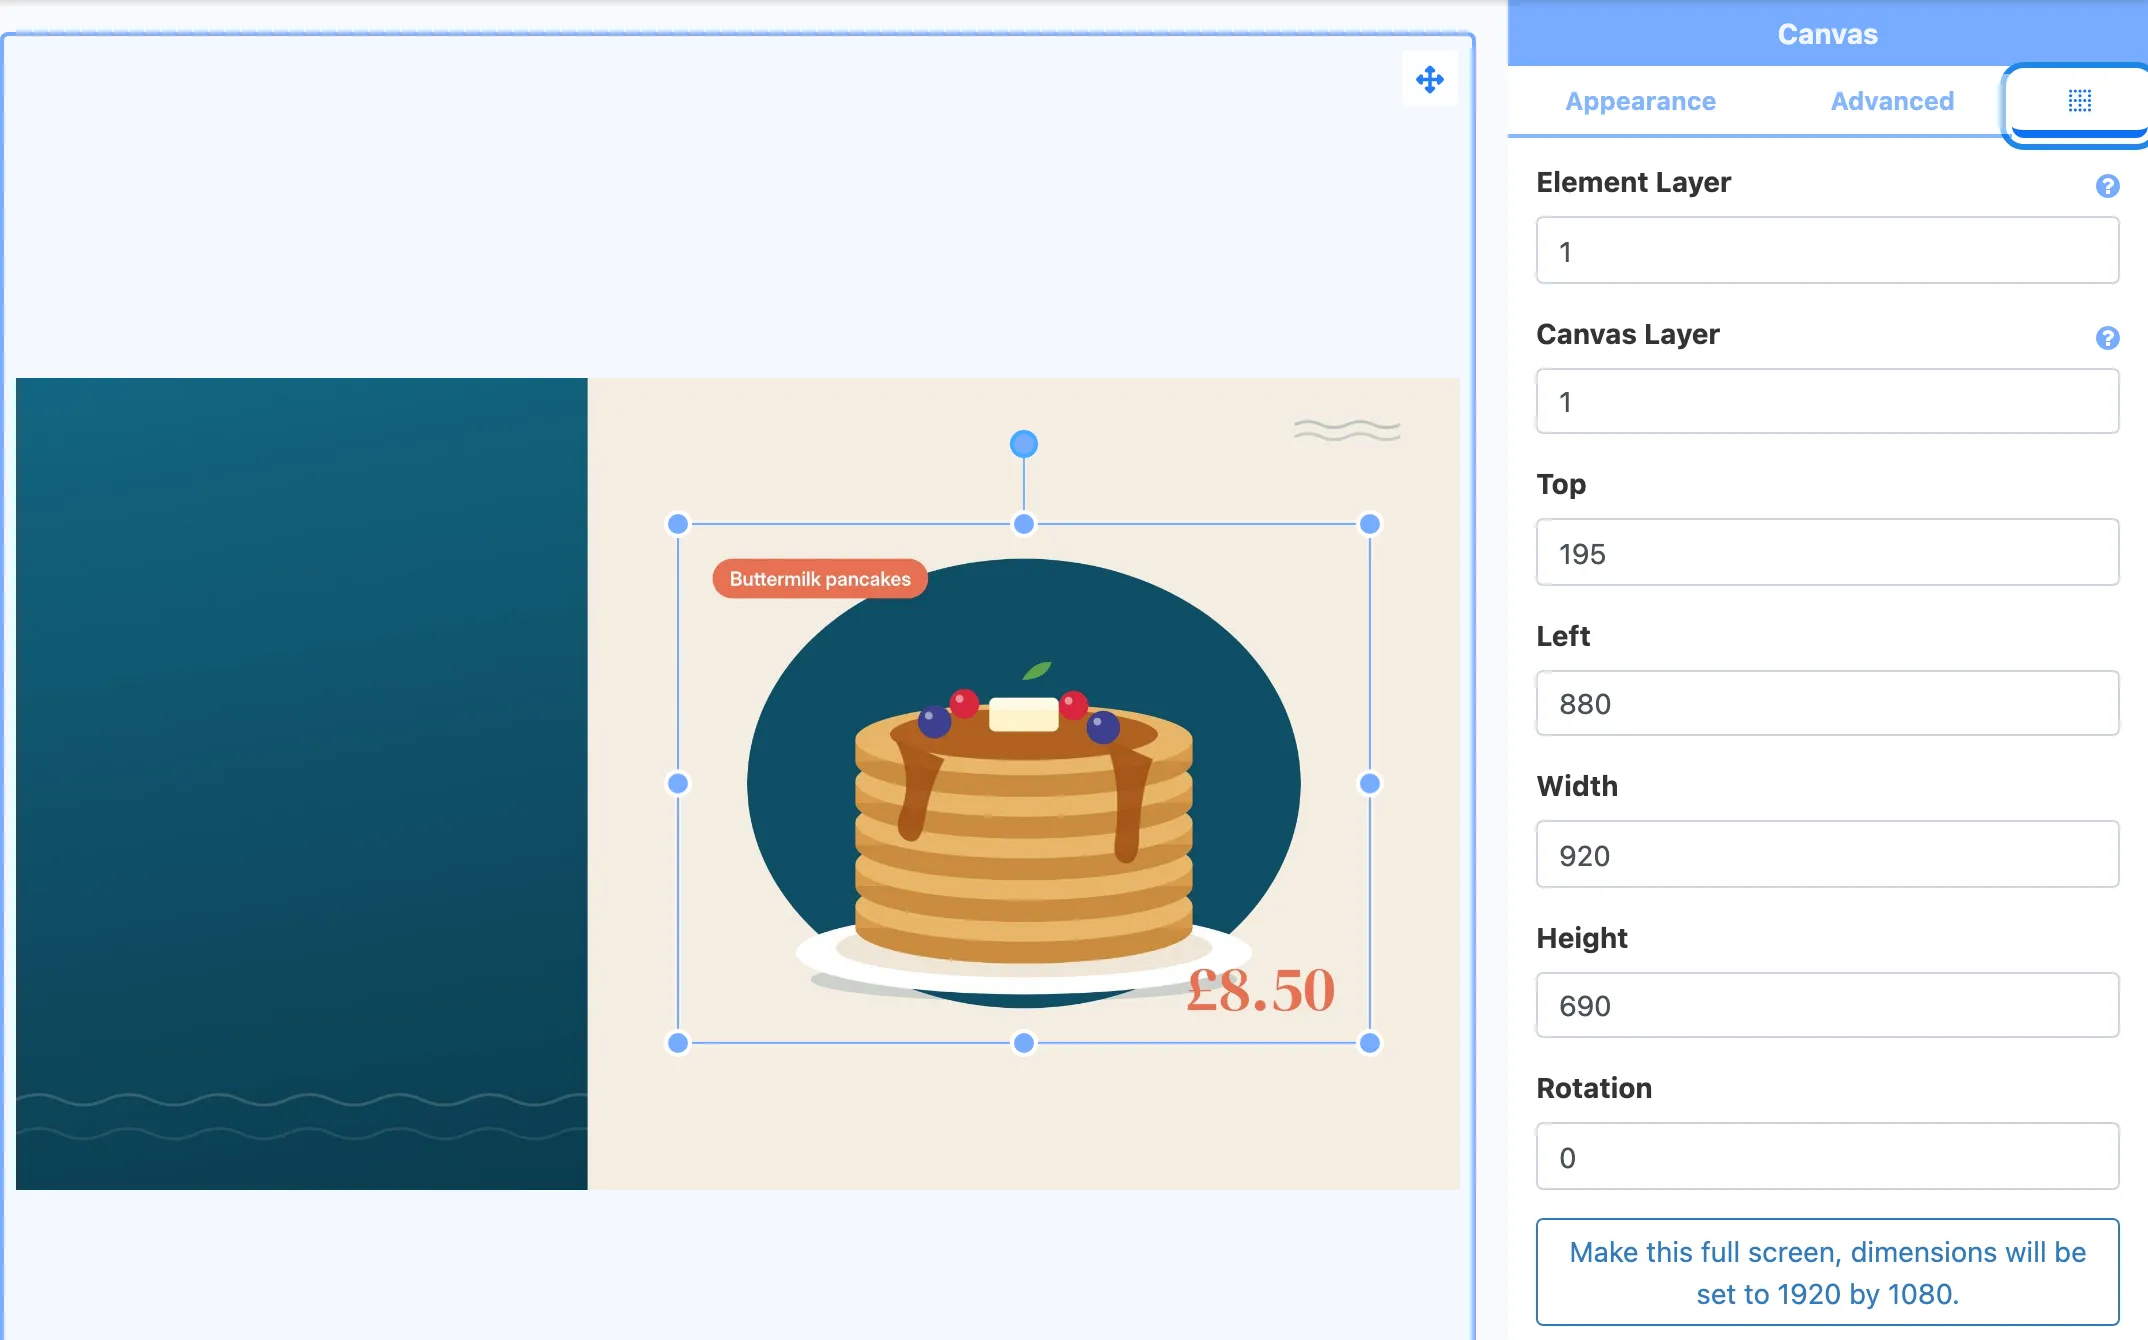Click the rotation handle above the selection
The width and height of the screenshot is (2148, 1340).
click(x=1023, y=444)
